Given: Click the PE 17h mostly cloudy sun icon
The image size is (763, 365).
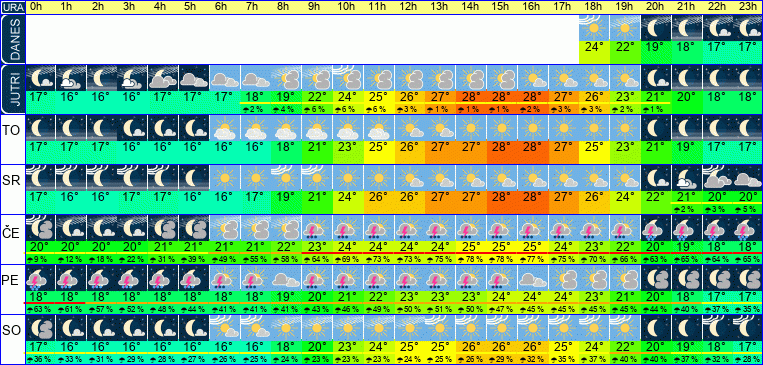Looking at the screenshot, I should tap(563, 277).
